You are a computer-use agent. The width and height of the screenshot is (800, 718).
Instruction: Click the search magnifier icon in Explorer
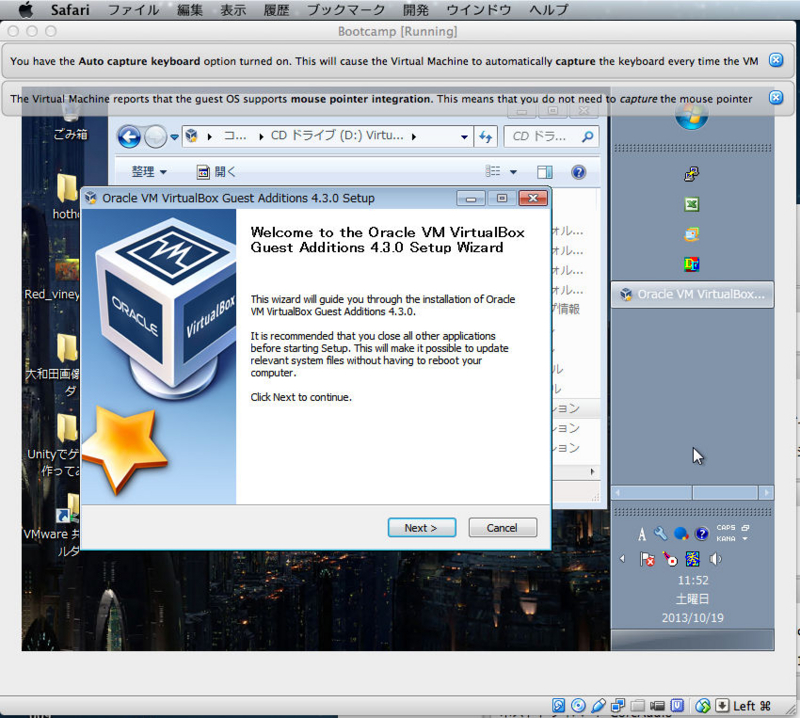coord(587,136)
